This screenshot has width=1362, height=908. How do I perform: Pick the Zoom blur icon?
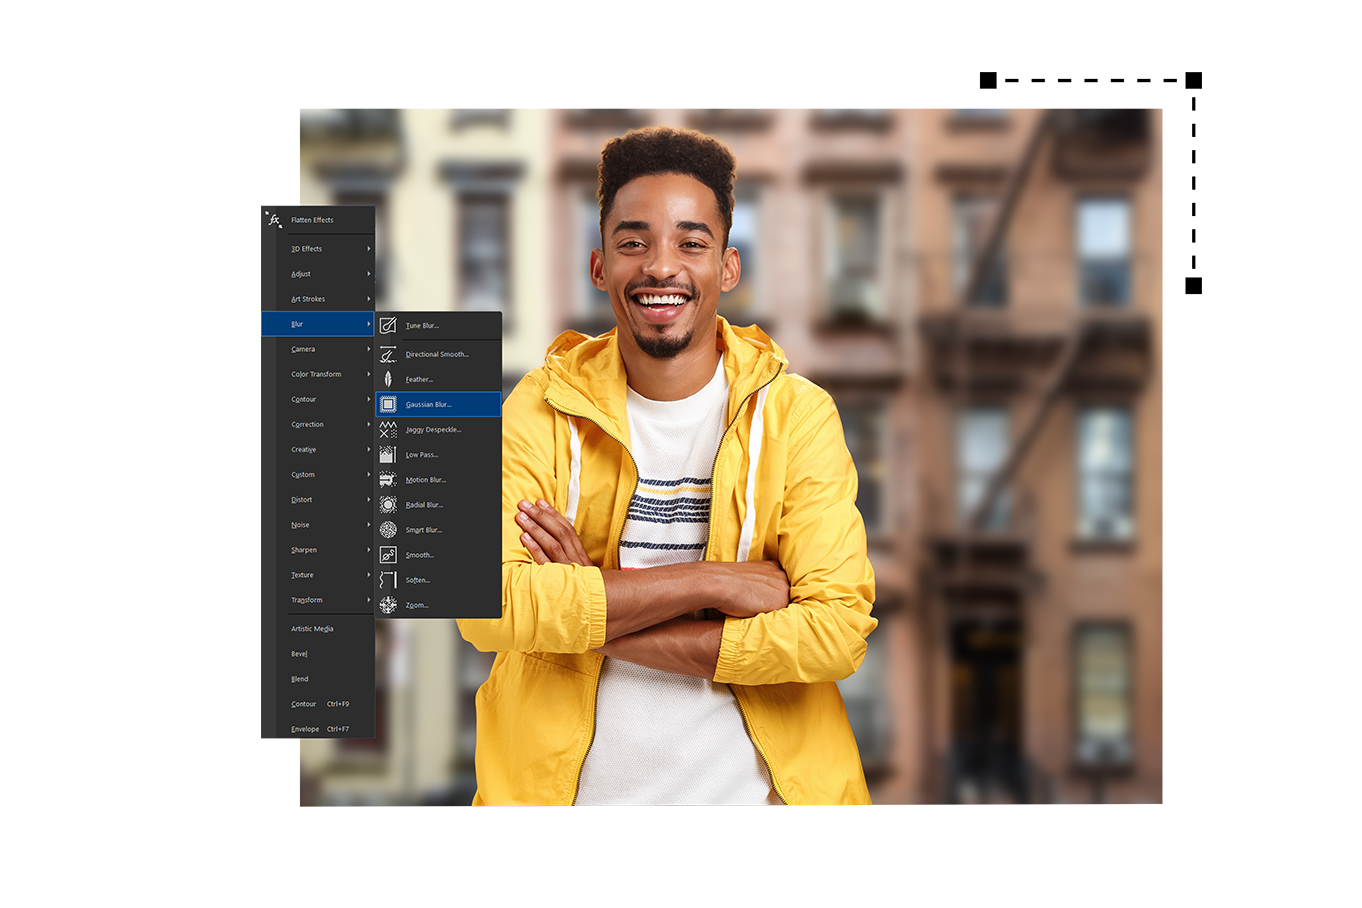pyautogui.click(x=388, y=605)
